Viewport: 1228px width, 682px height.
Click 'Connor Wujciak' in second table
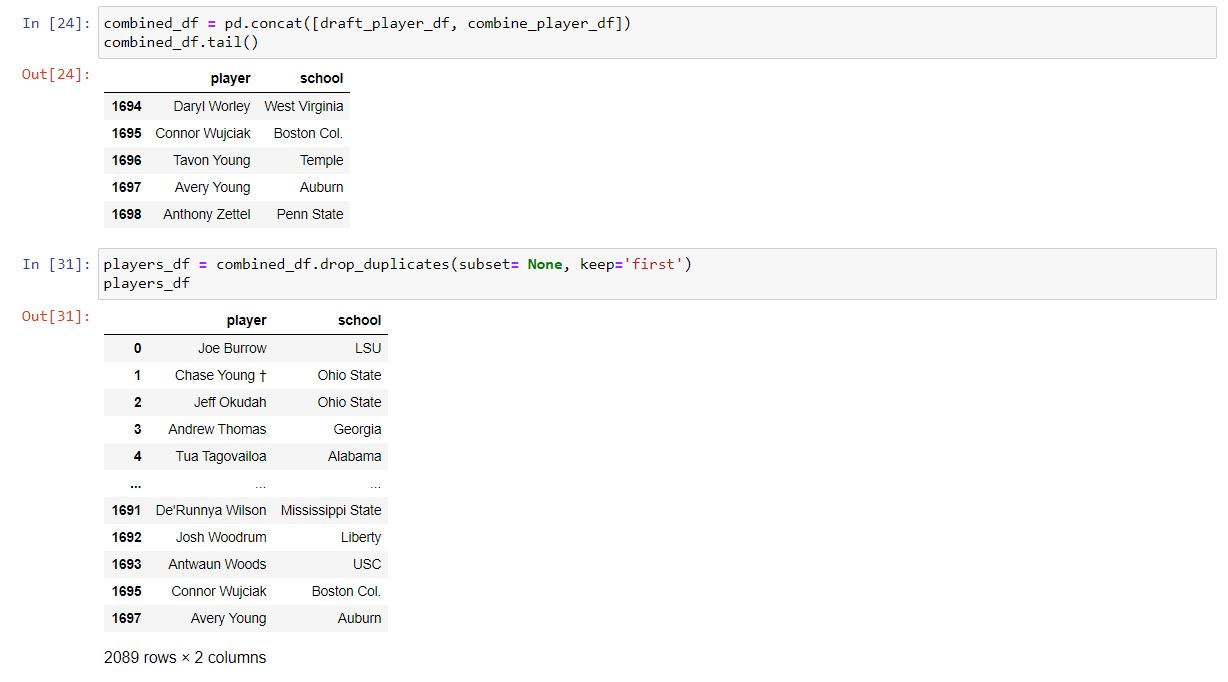pyautogui.click(x=219, y=591)
